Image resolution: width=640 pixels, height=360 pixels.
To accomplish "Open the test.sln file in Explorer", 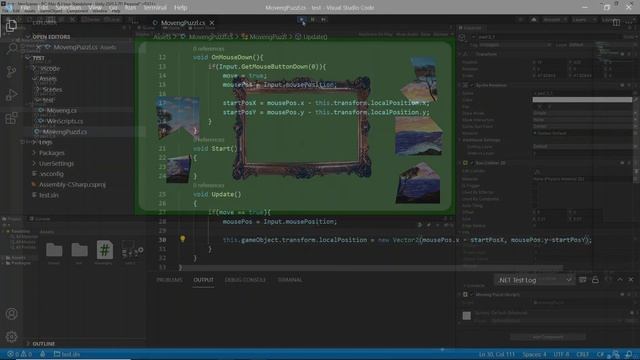I will [49, 195].
